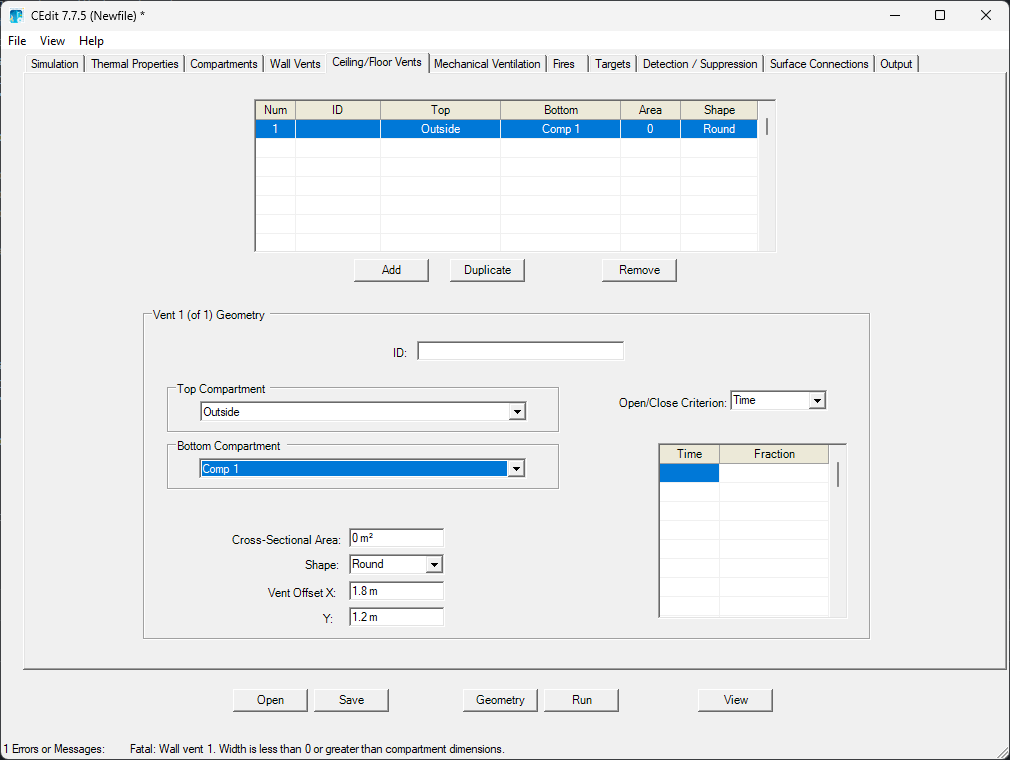Open the Help menu
The height and width of the screenshot is (760, 1010).
(91, 41)
